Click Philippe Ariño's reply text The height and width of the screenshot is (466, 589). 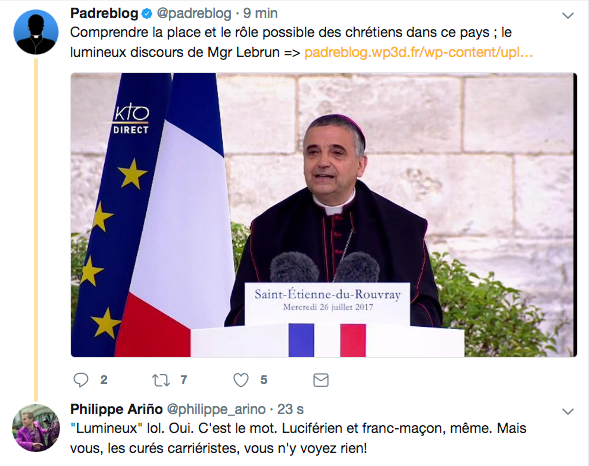(298, 438)
